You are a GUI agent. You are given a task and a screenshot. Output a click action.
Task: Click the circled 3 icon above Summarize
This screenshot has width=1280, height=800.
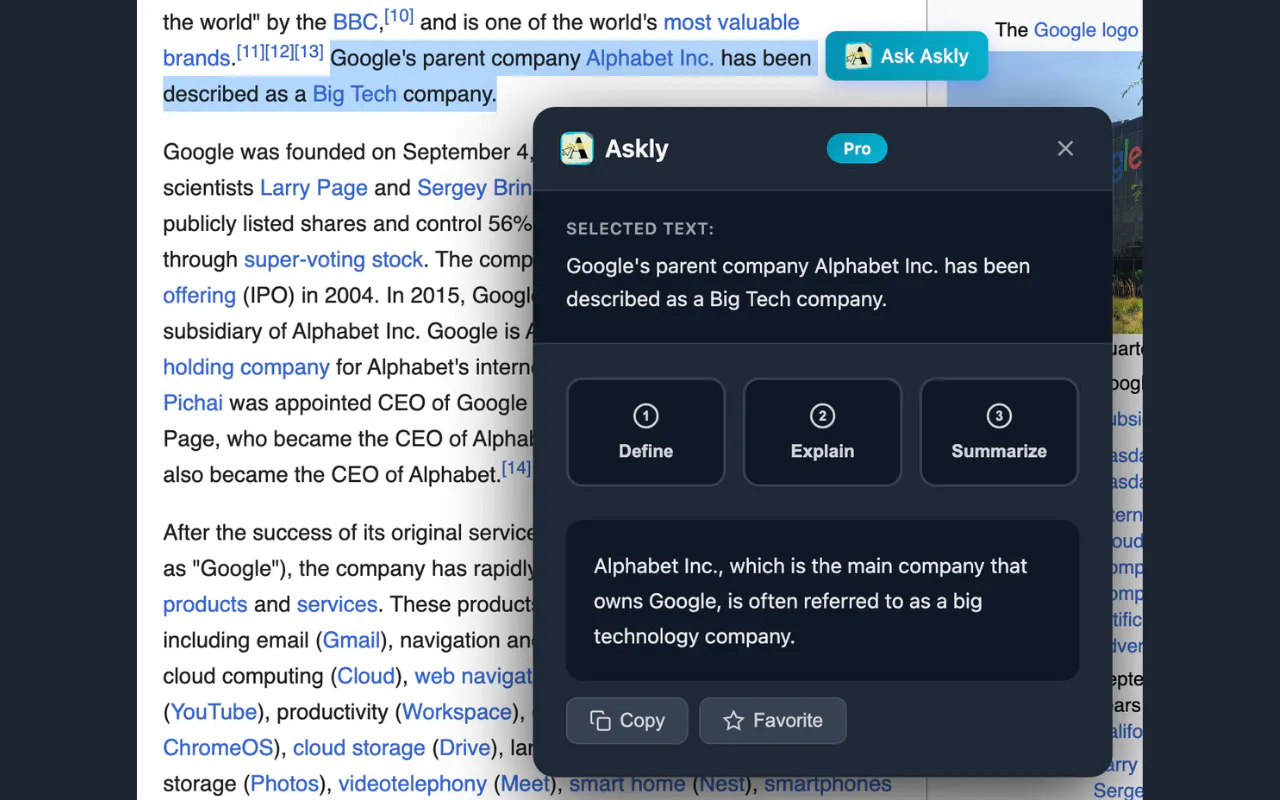(999, 416)
